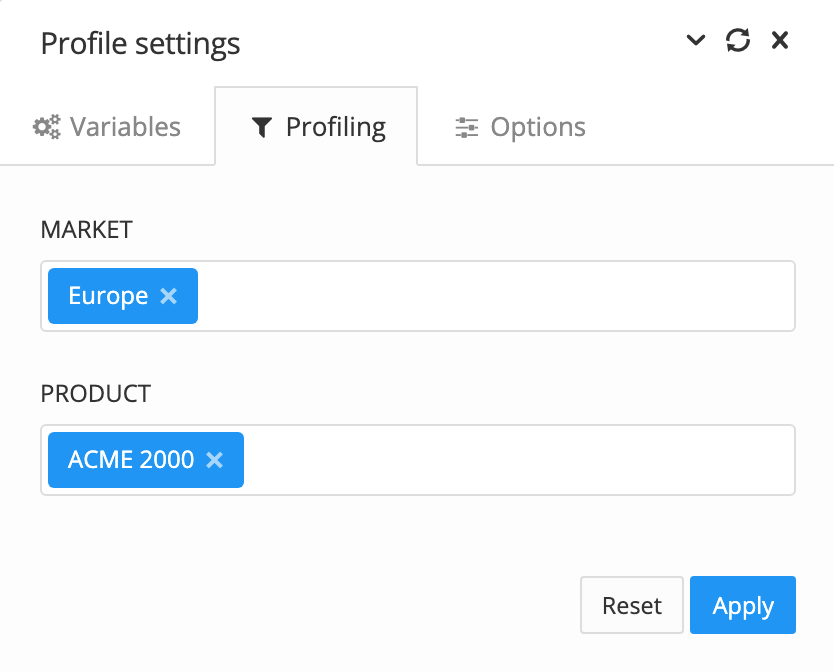Remove the Europe tag with its x icon
Screen dimensions: 834x672
point(168,295)
